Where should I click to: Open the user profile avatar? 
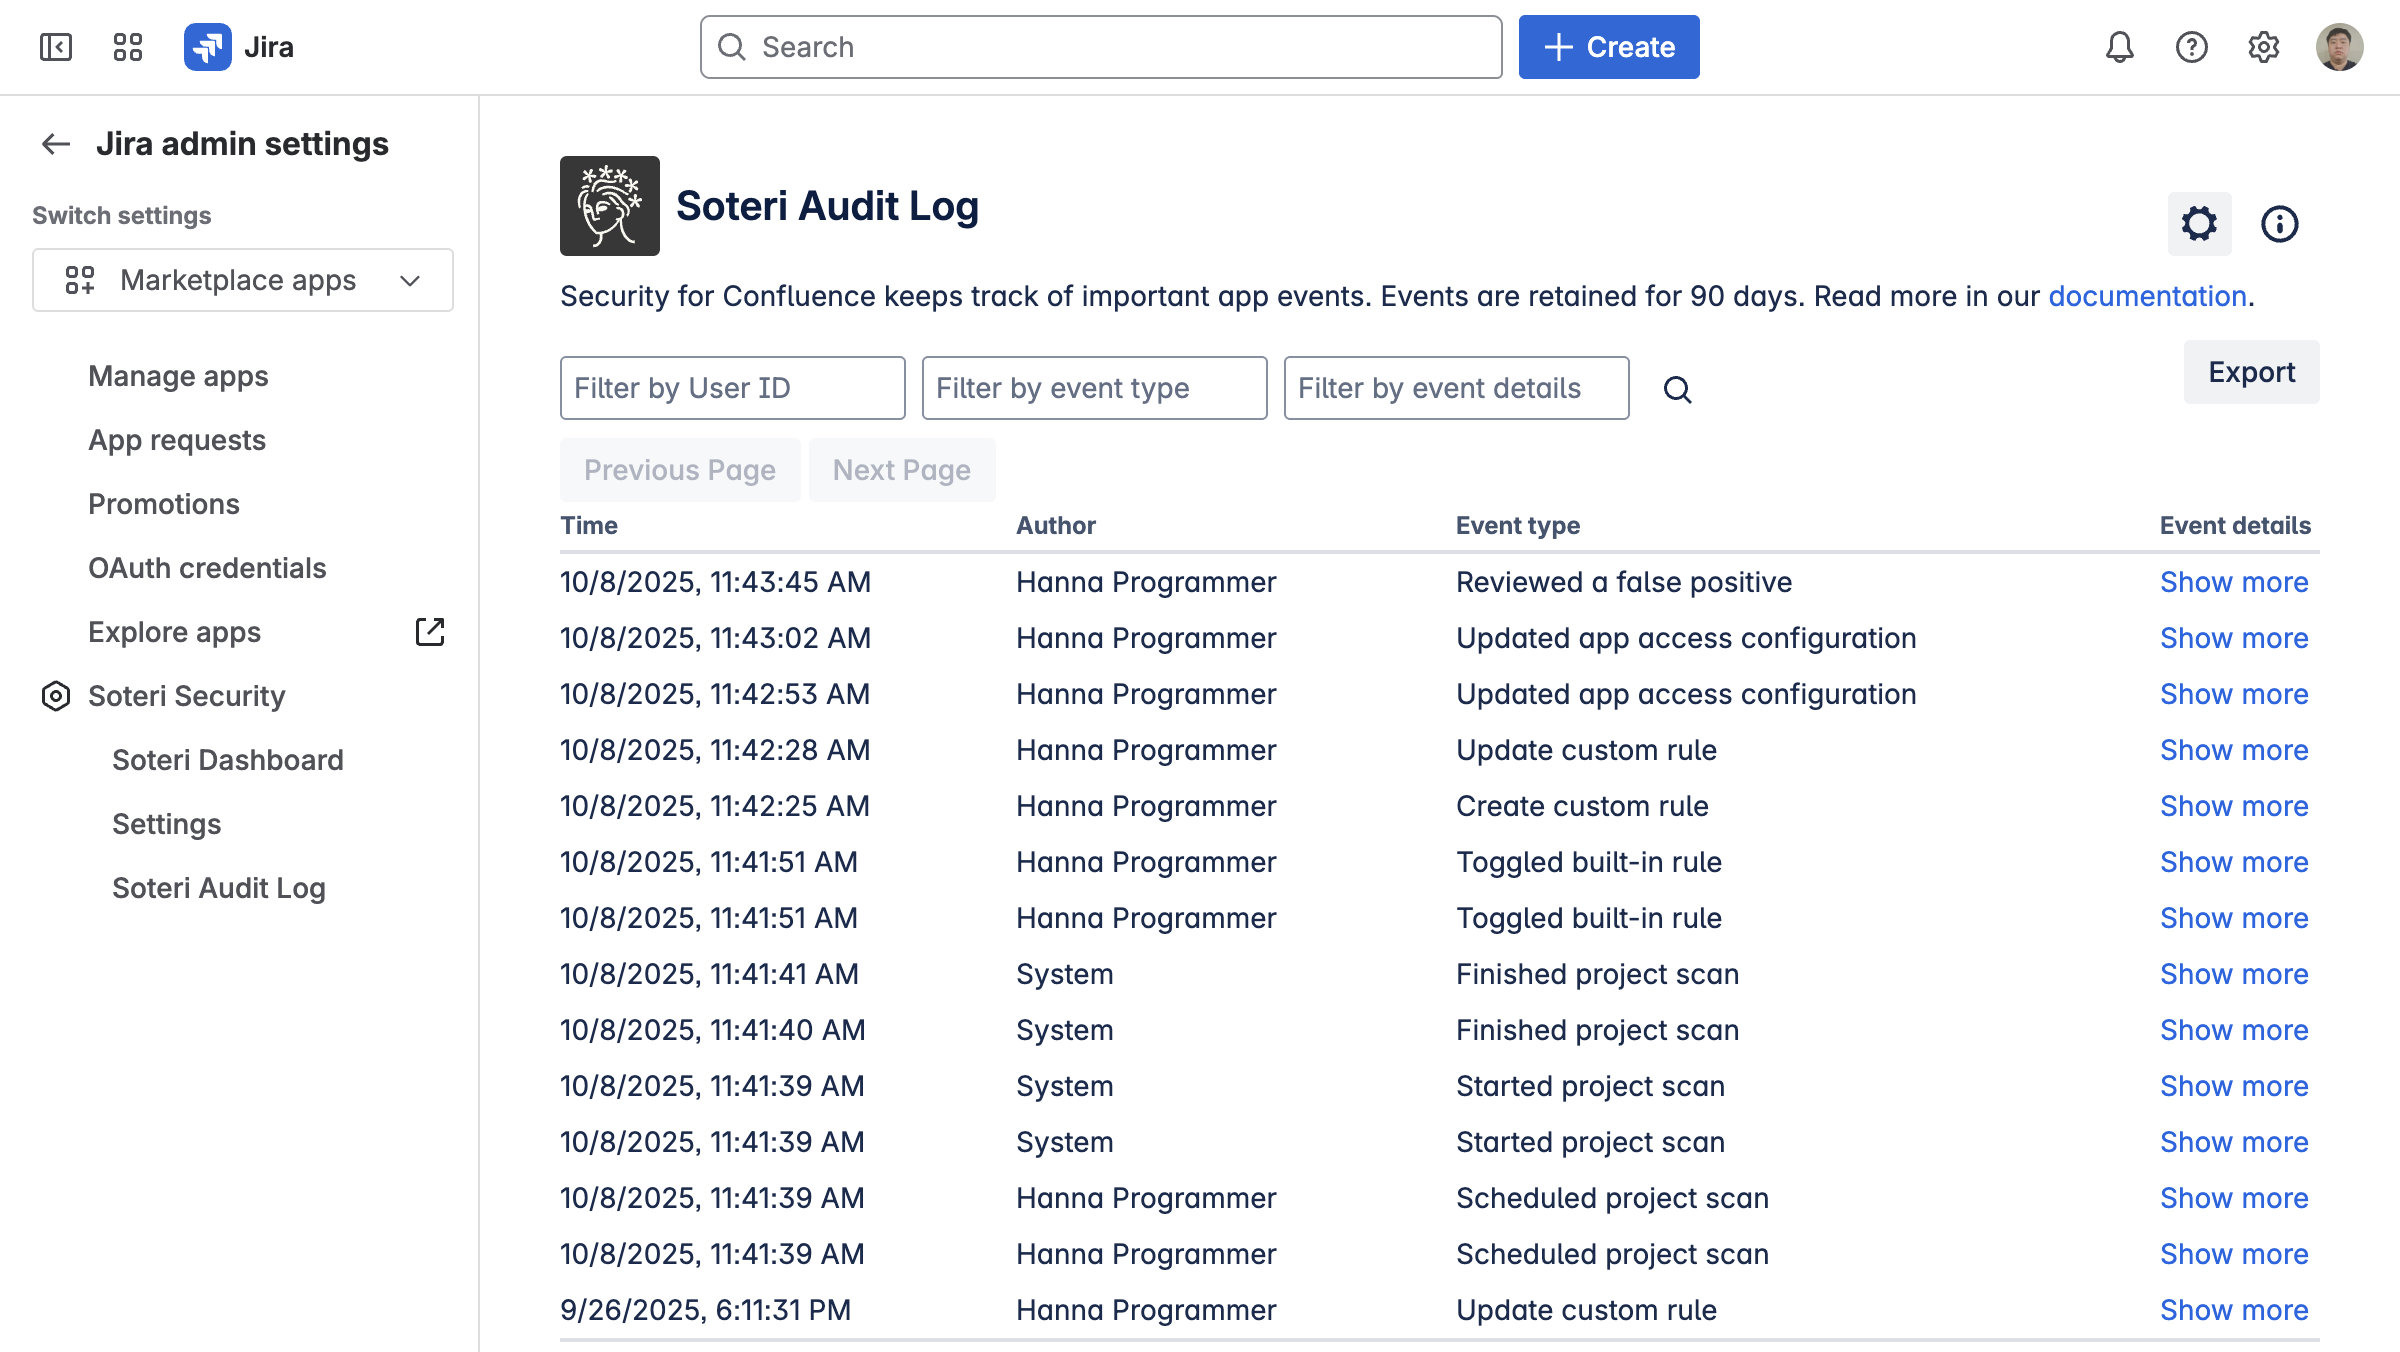click(x=2339, y=47)
